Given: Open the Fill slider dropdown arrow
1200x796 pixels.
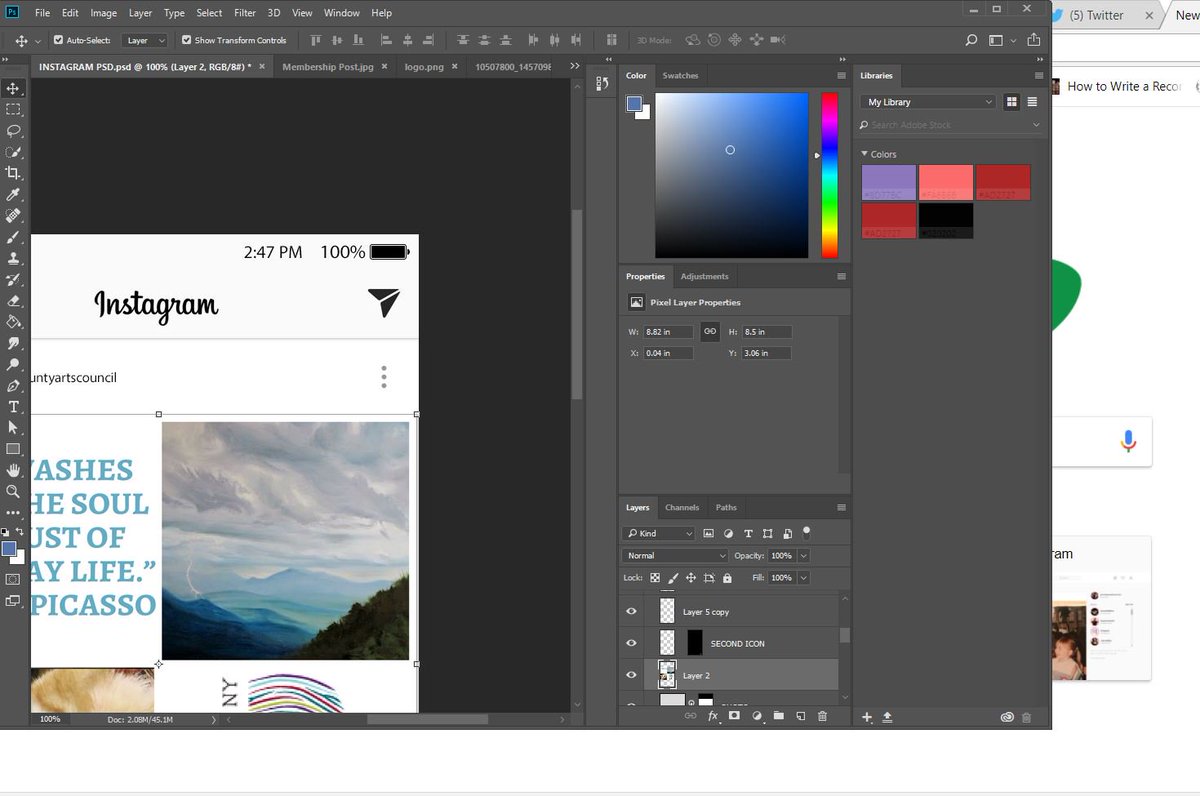Looking at the screenshot, I should coord(803,578).
